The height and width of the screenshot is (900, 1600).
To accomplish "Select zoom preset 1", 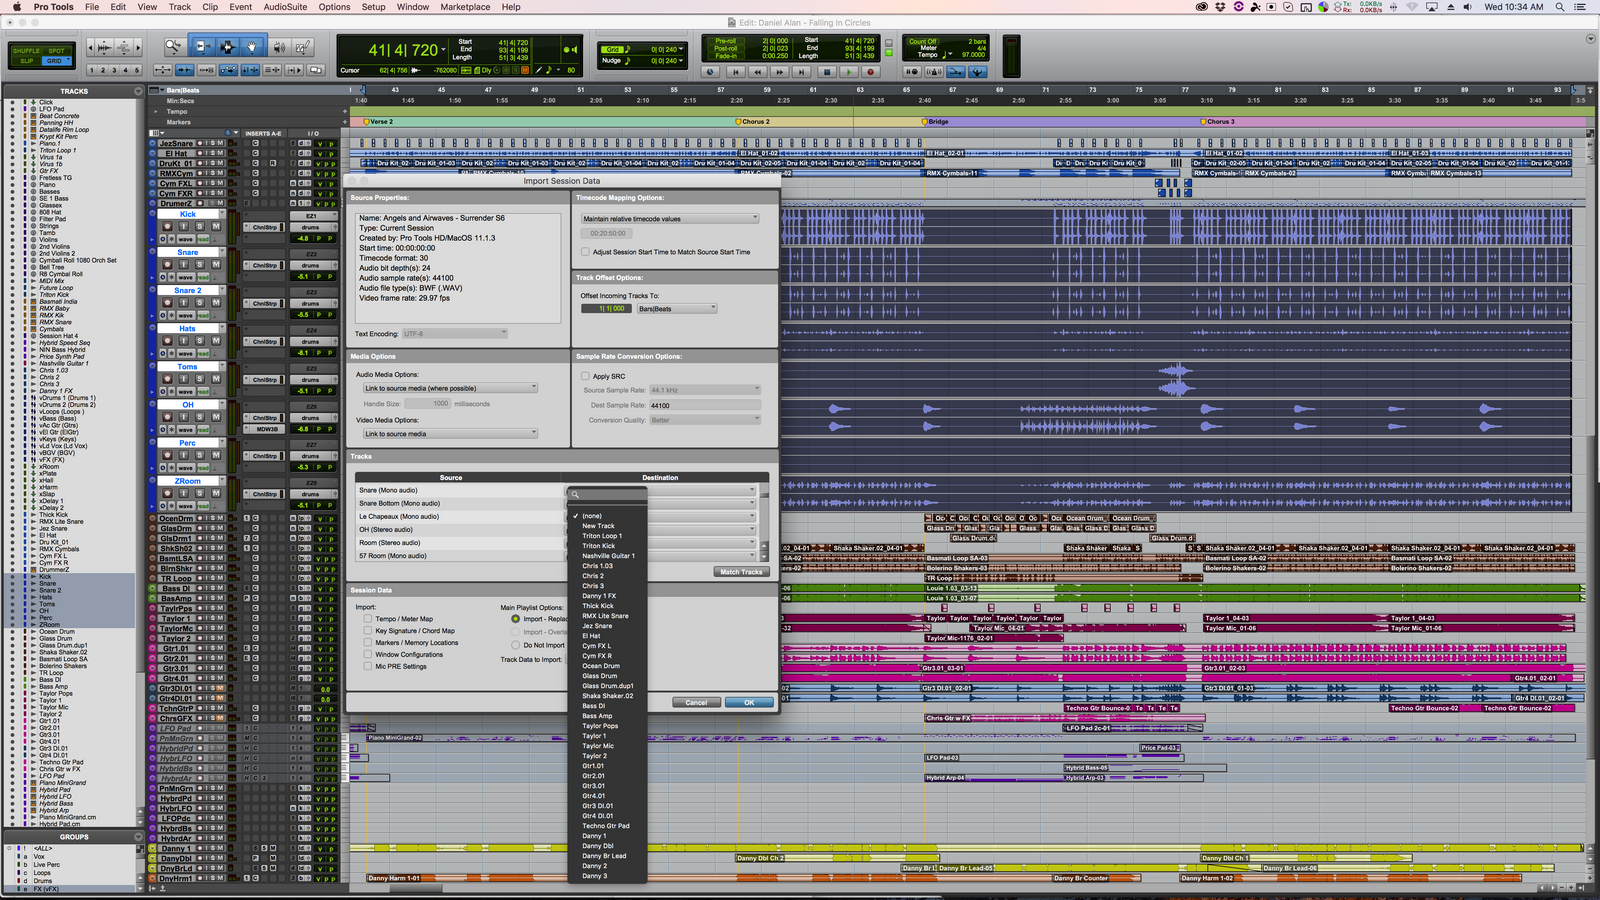I will [91, 70].
